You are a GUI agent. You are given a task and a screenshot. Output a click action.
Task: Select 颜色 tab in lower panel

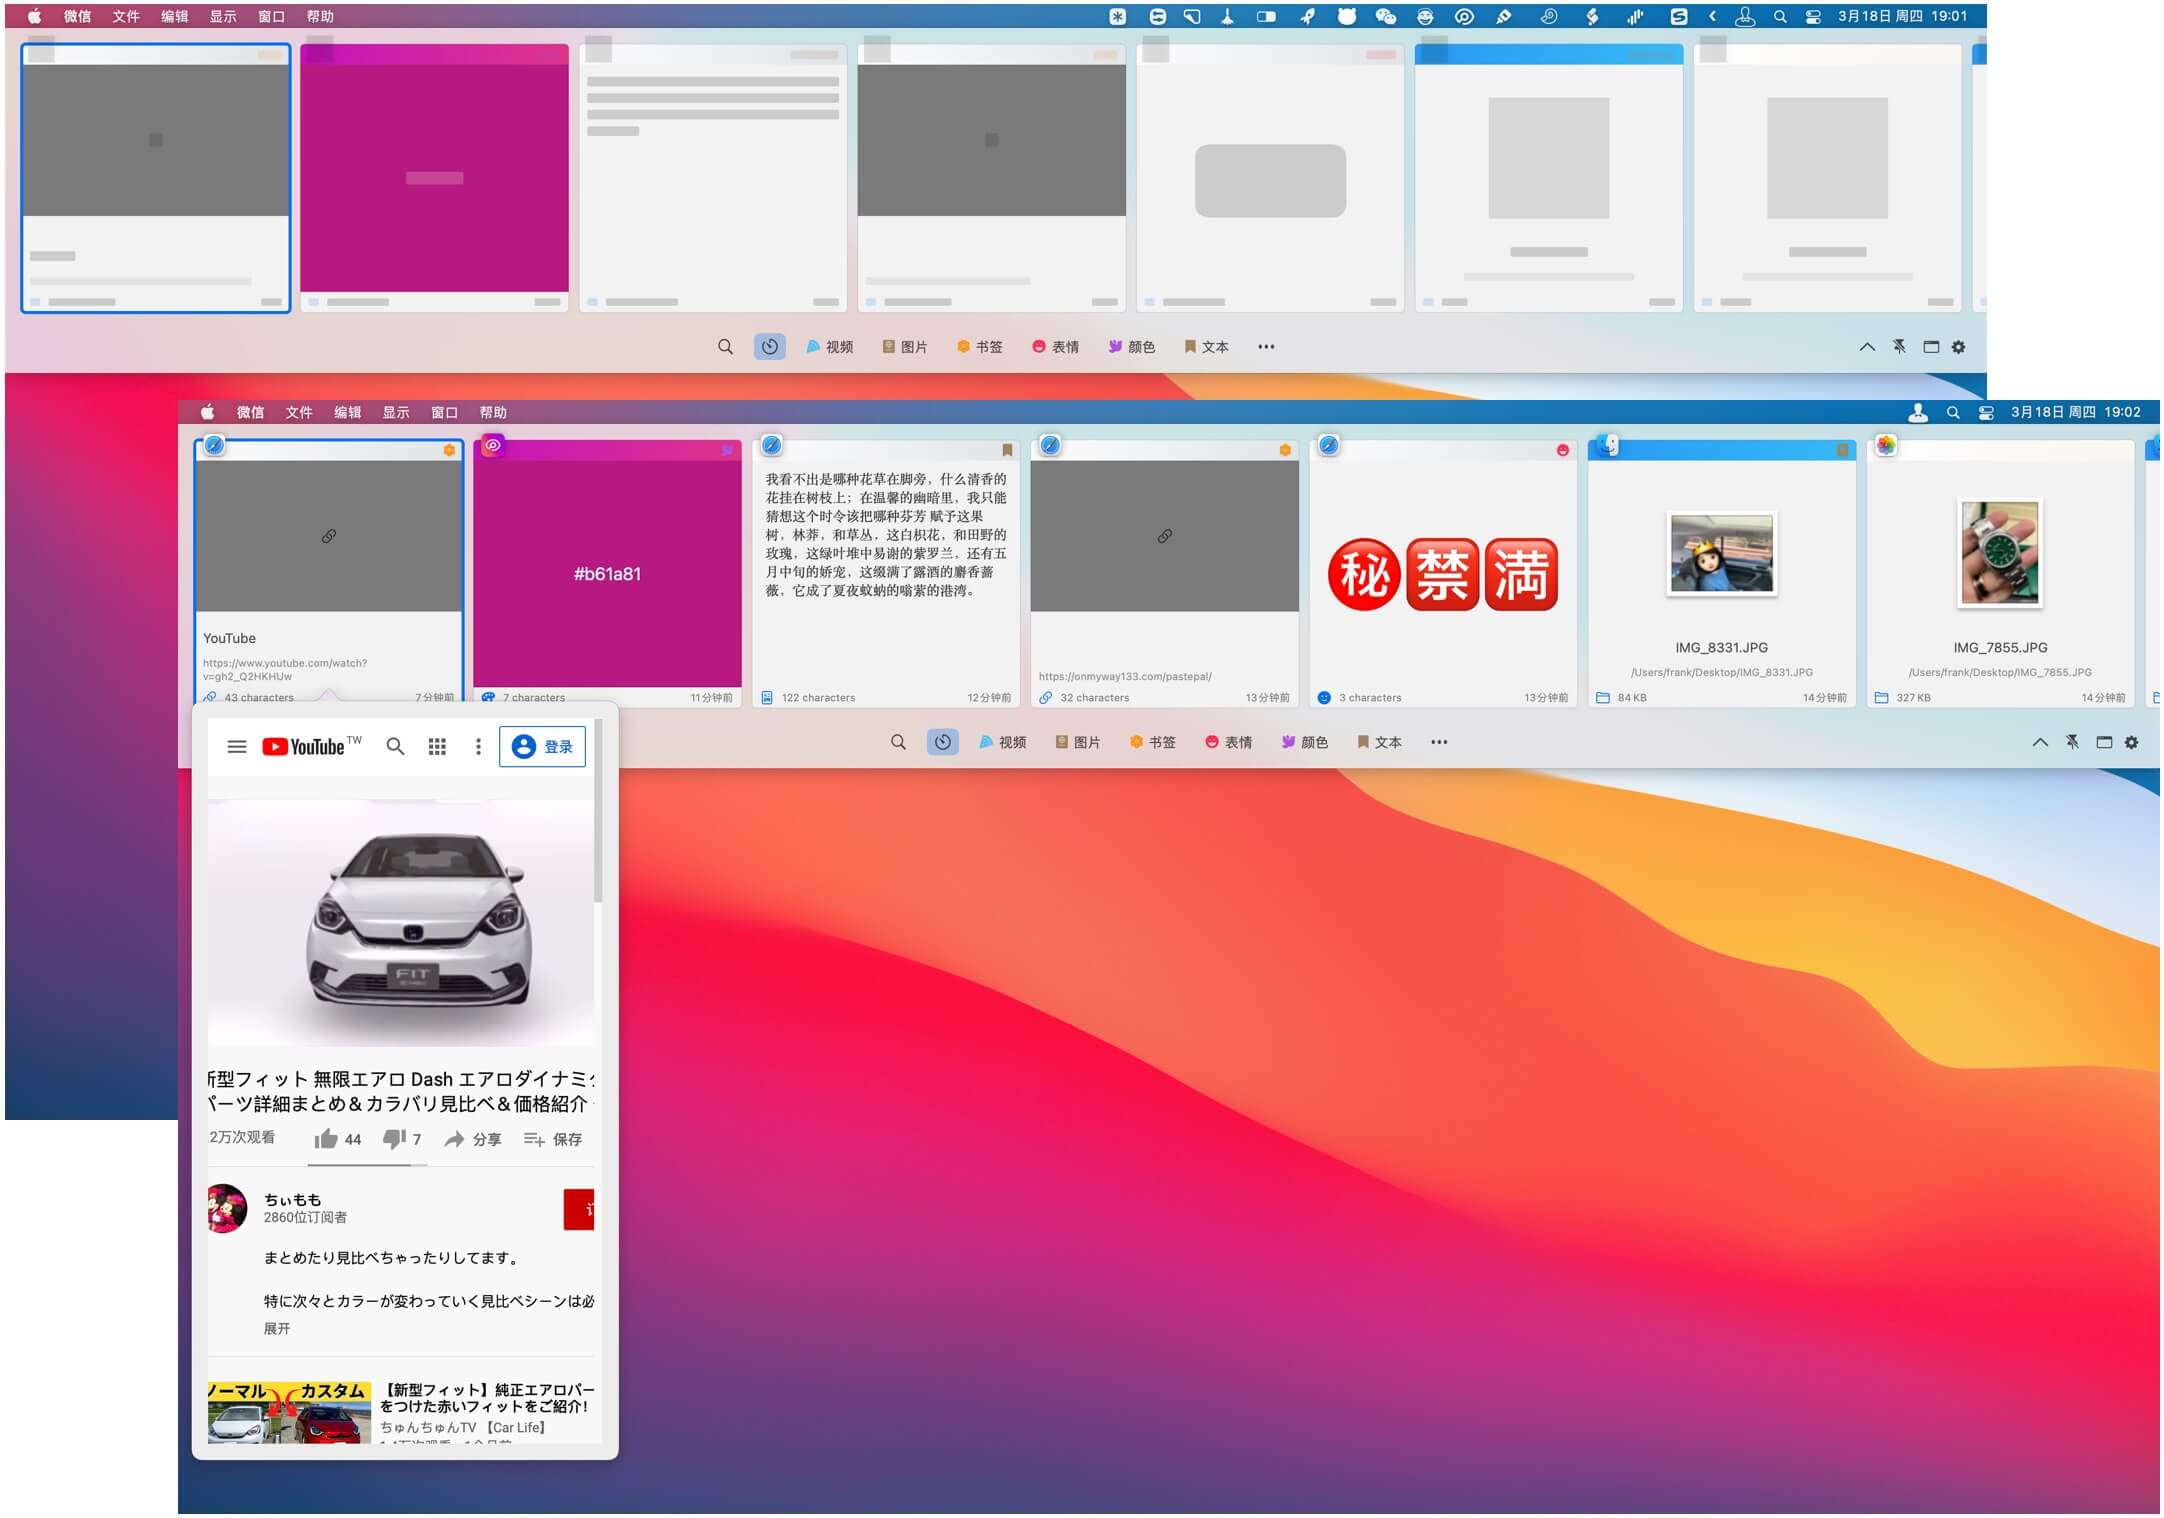pyautogui.click(x=1304, y=742)
